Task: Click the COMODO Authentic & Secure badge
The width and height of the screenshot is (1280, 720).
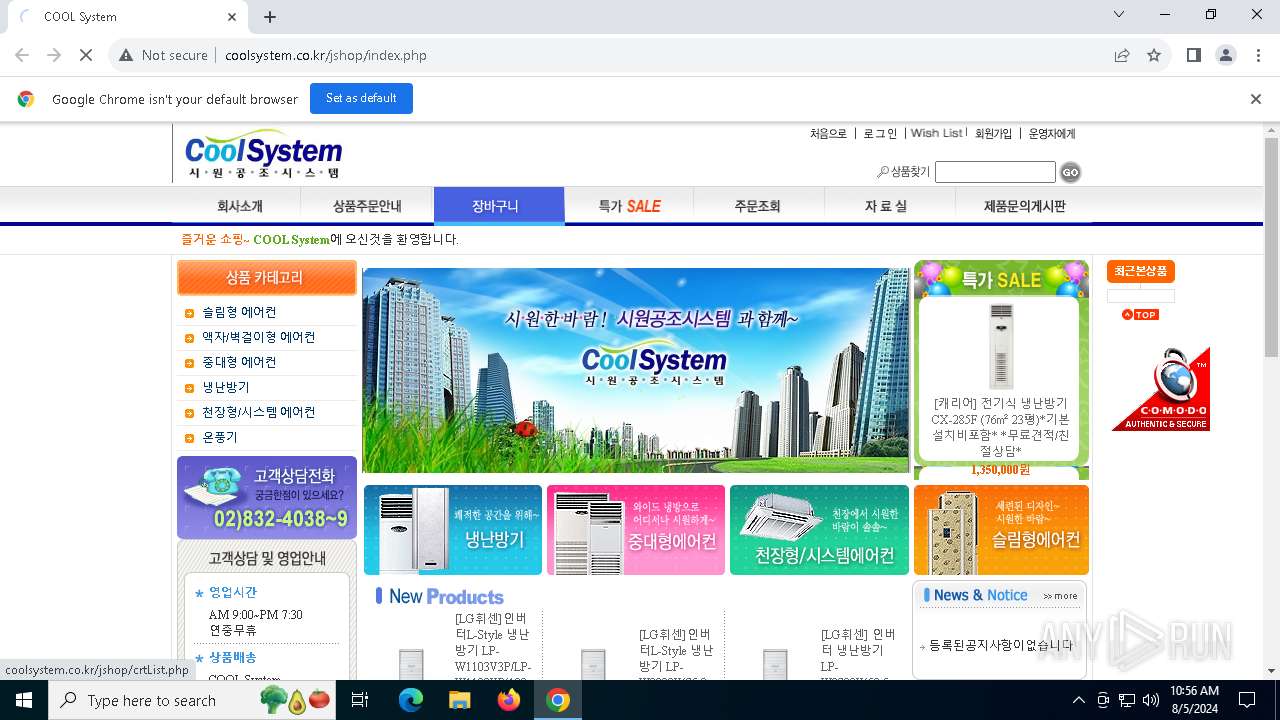Action: click(x=1161, y=389)
